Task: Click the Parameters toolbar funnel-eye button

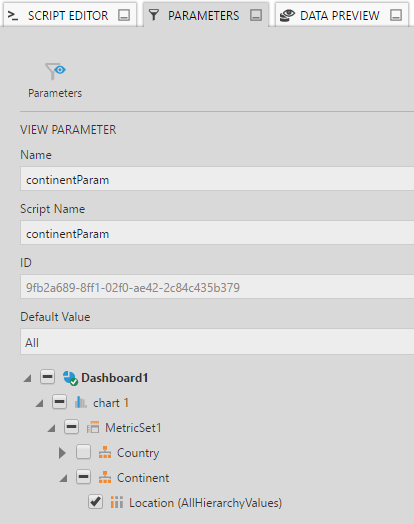Action: [x=55, y=80]
